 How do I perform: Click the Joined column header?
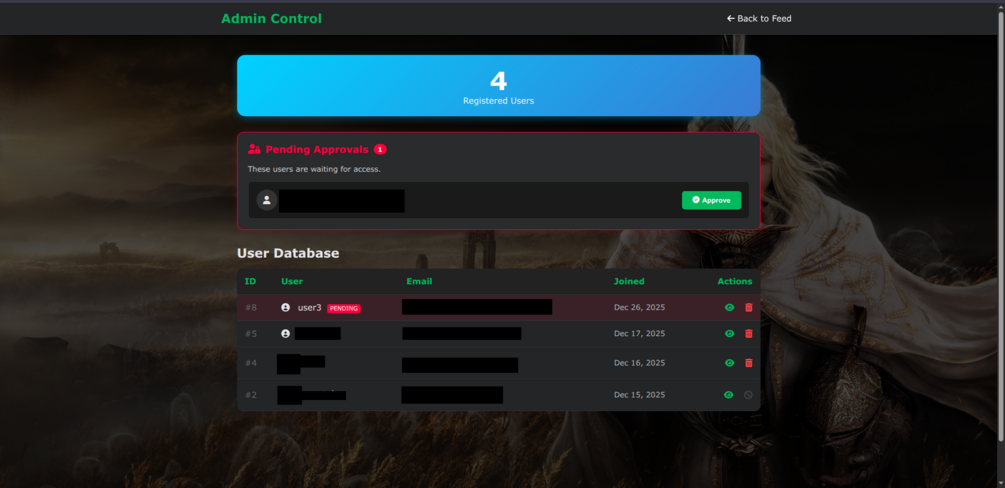tap(629, 281)
